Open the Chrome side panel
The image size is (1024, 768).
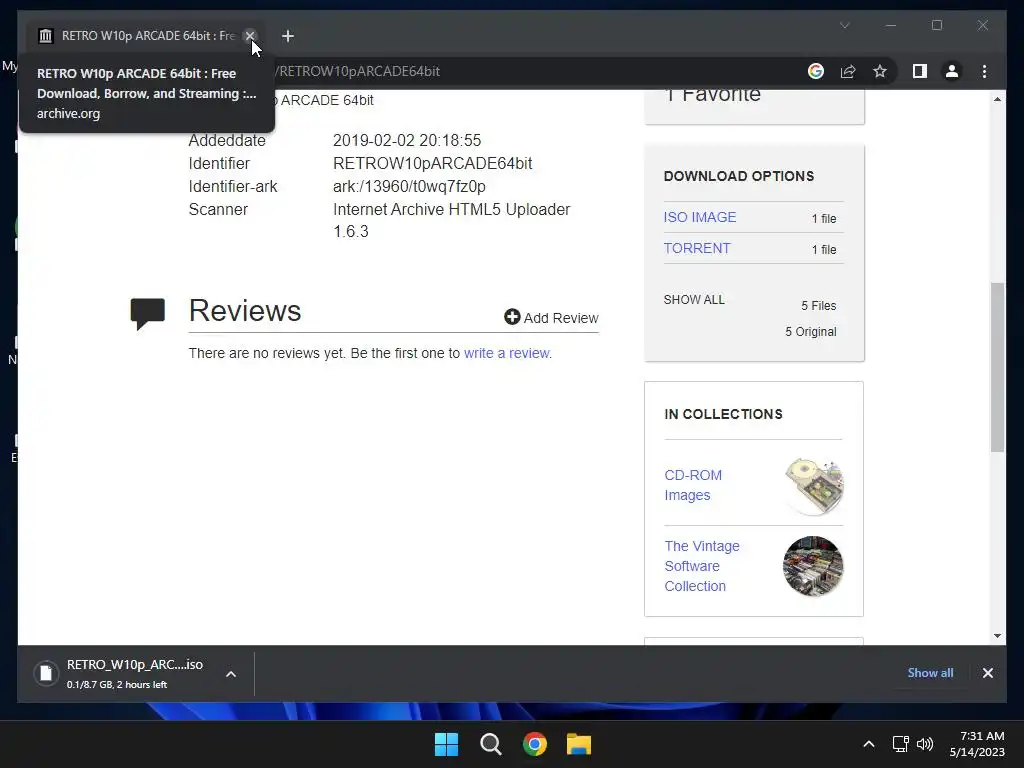[x=920, y=71]
